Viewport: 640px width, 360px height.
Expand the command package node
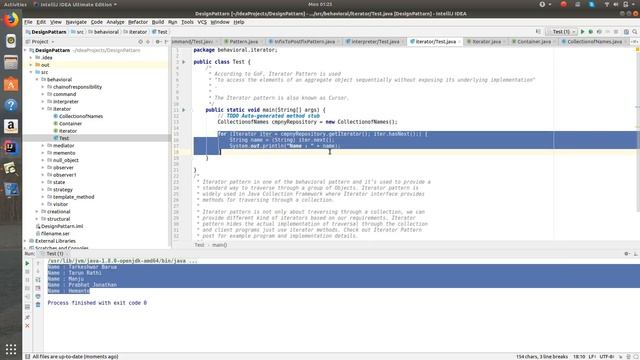[x=43, y=94]
